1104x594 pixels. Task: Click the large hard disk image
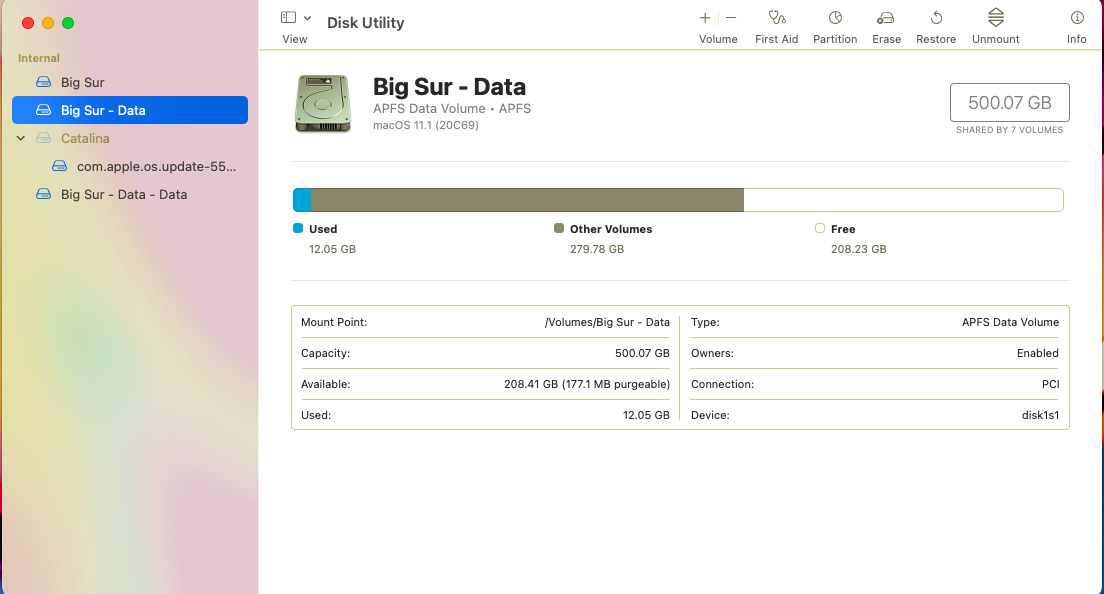(x=322, y=103)
